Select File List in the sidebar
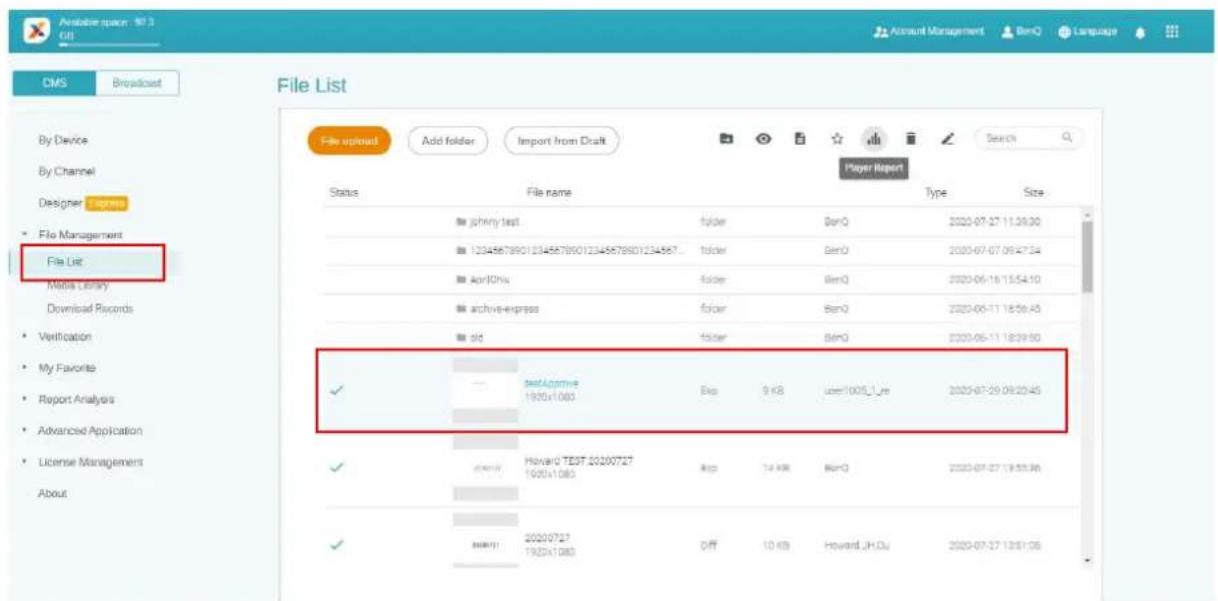The width and height of the screenshot is (1218, 601). click(63, 261)
